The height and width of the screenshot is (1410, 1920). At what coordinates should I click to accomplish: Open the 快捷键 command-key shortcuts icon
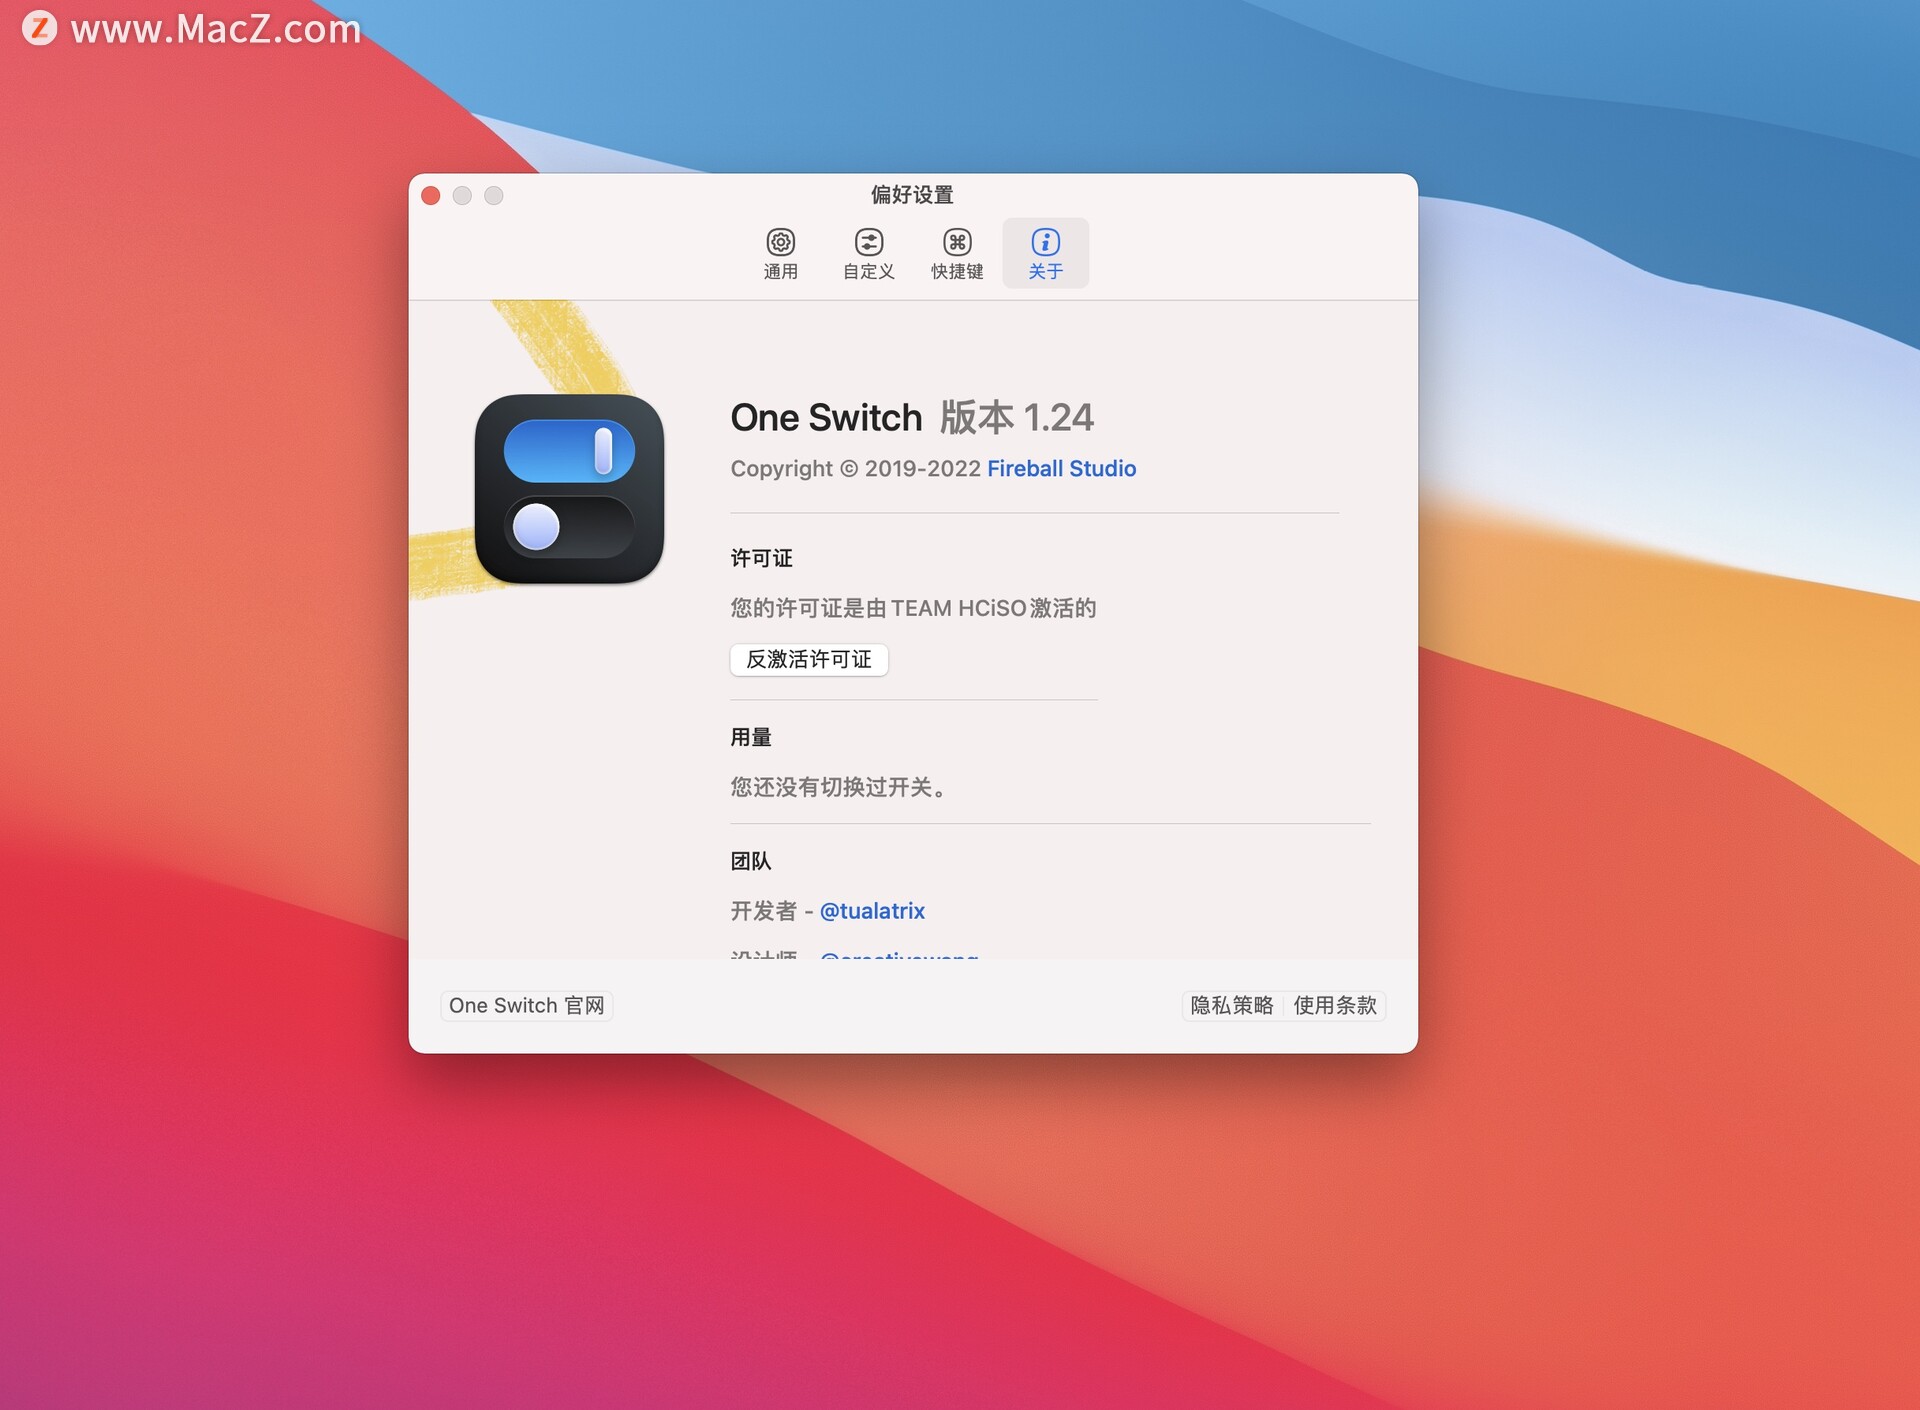pyautogui.click(x=957, y=242)
